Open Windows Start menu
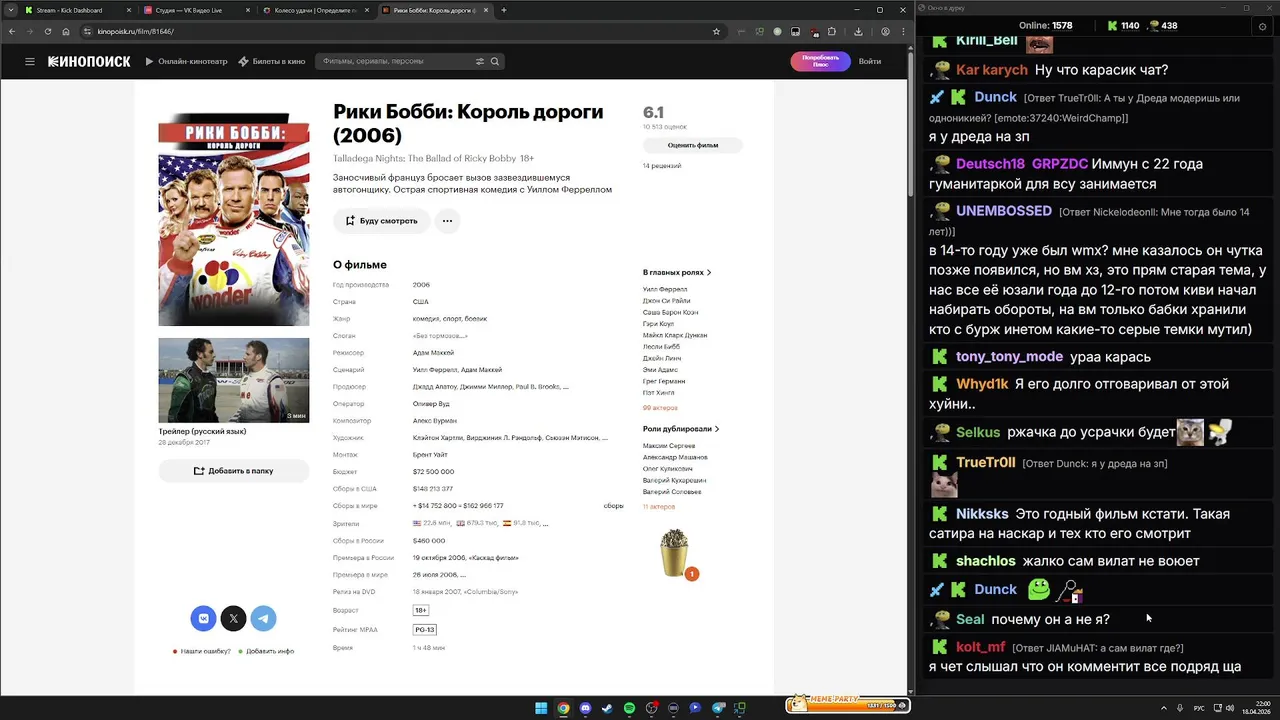The height and width of the screenshot is (720, 1280). pyautogui.click(x=541, y=708)
